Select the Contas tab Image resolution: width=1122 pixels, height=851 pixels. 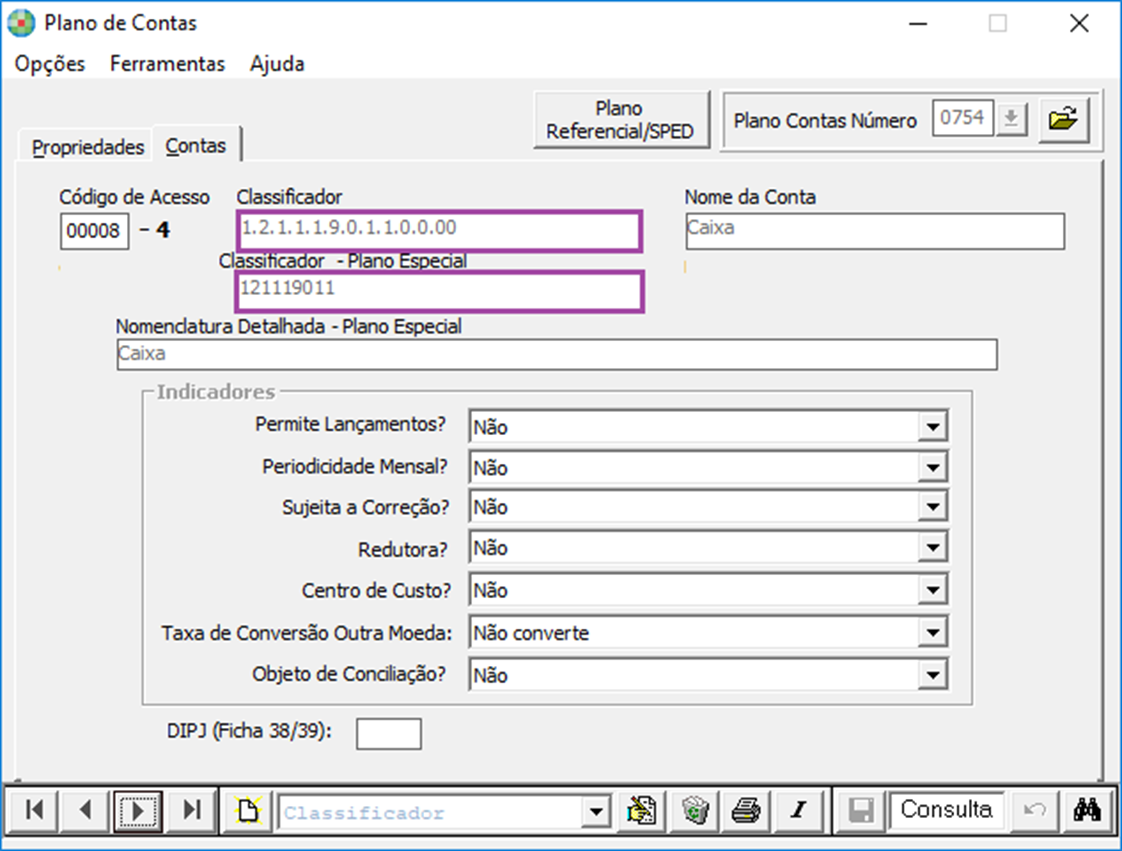tap(196, 145)
